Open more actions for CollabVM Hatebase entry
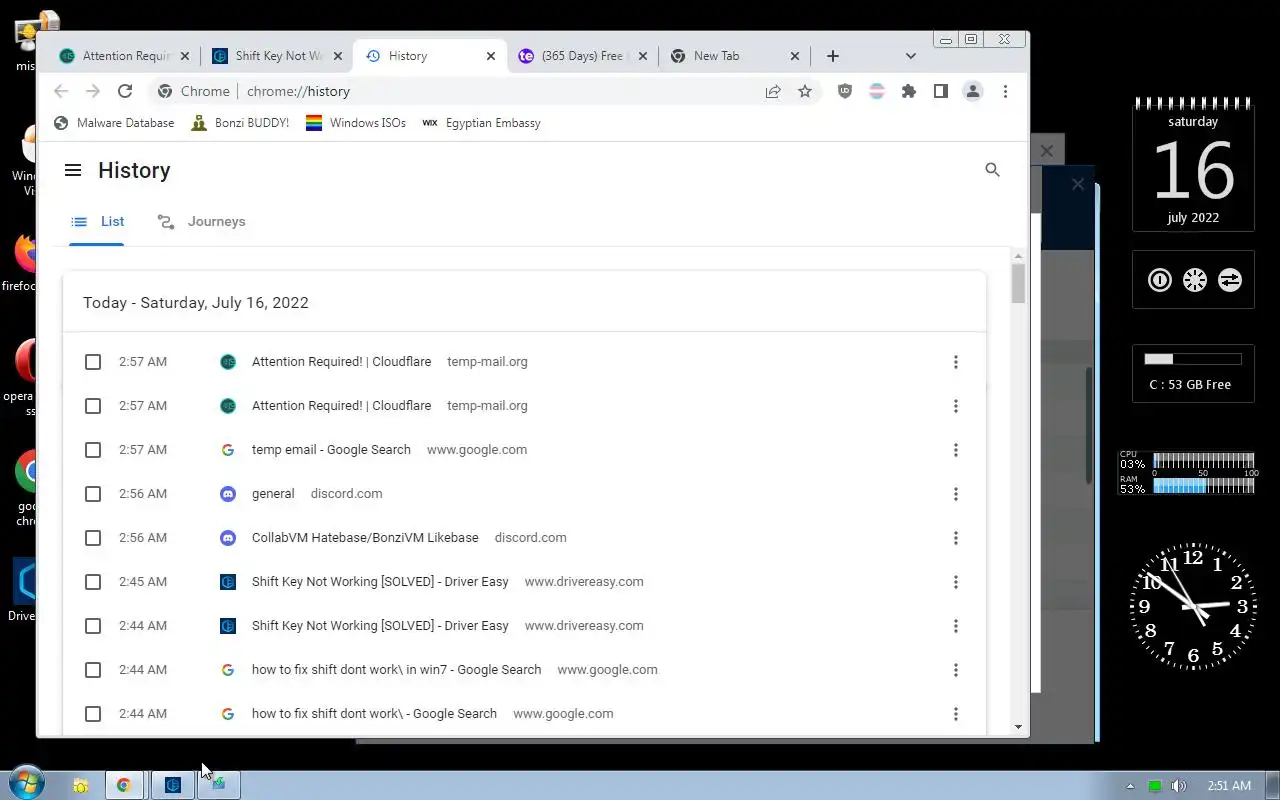Image resolution: width=1280 pixels, height=800 pixels. 956,538
